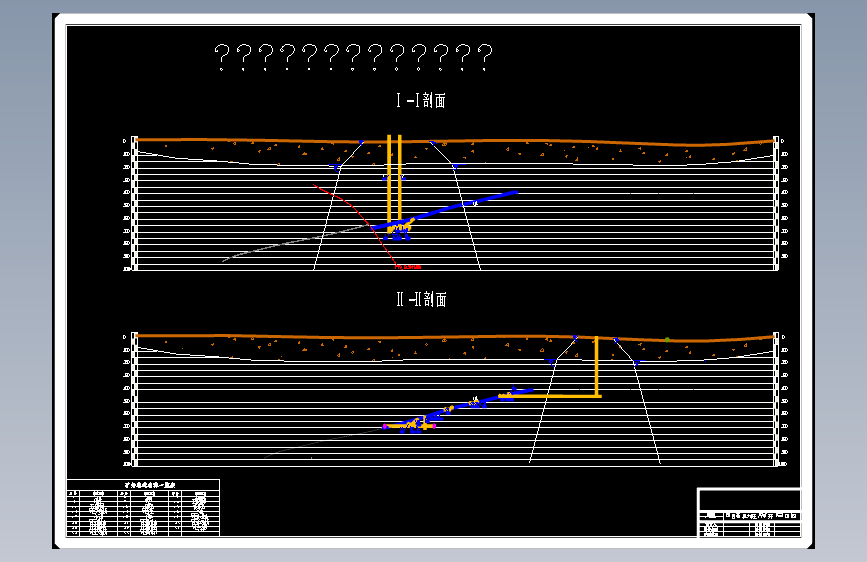Select the bottom-left table's title row
Screen dimensions: 867x562
pyautogui.click(x=143, y=485)
